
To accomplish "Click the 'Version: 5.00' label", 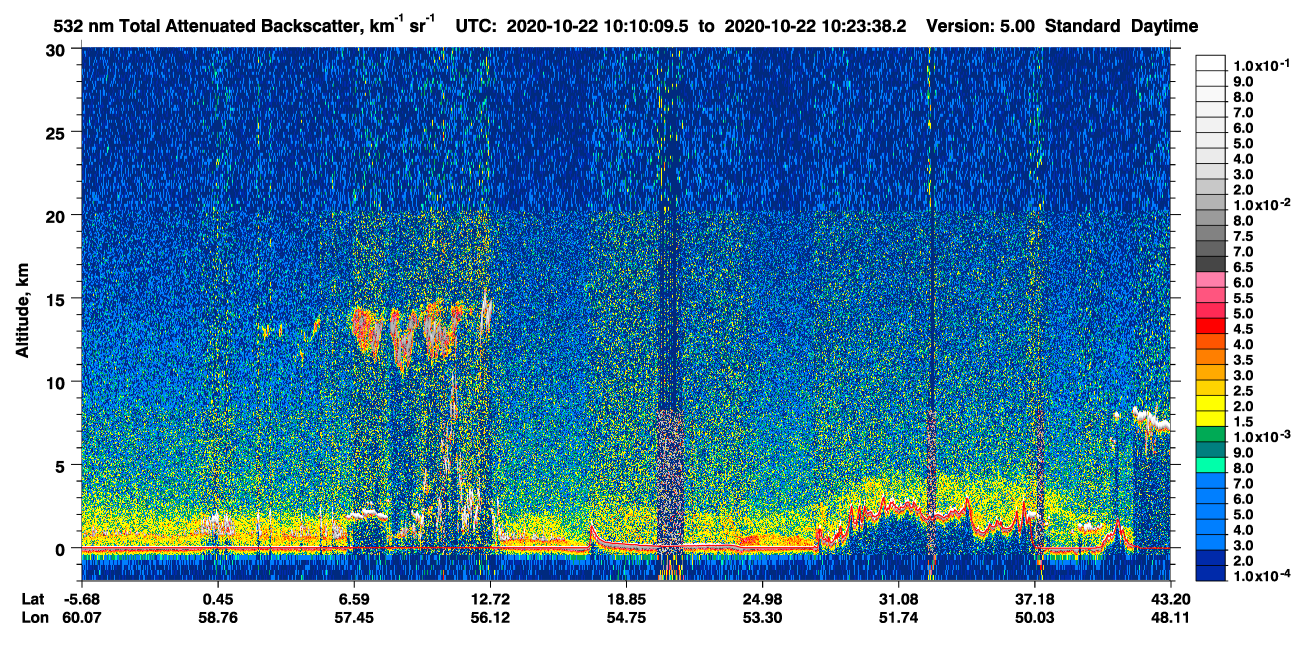I will coord(982,27).
